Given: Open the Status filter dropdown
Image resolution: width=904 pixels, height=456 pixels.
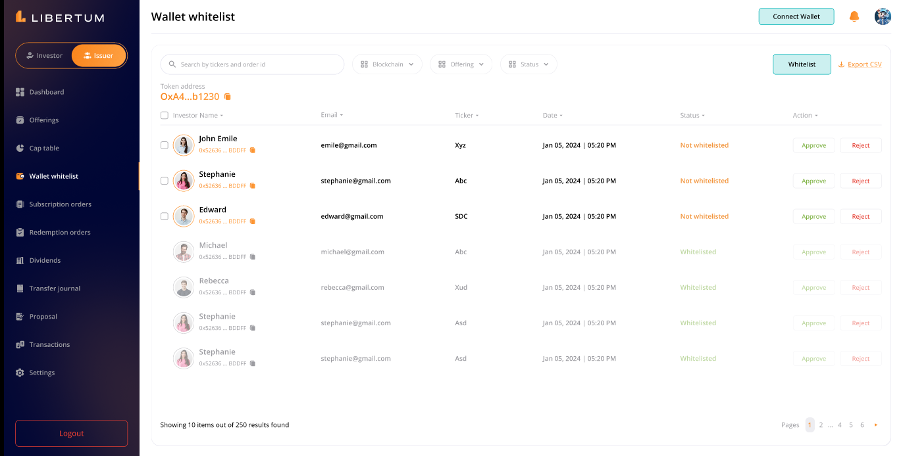Looking at the screenshot, I should (529, 64).
